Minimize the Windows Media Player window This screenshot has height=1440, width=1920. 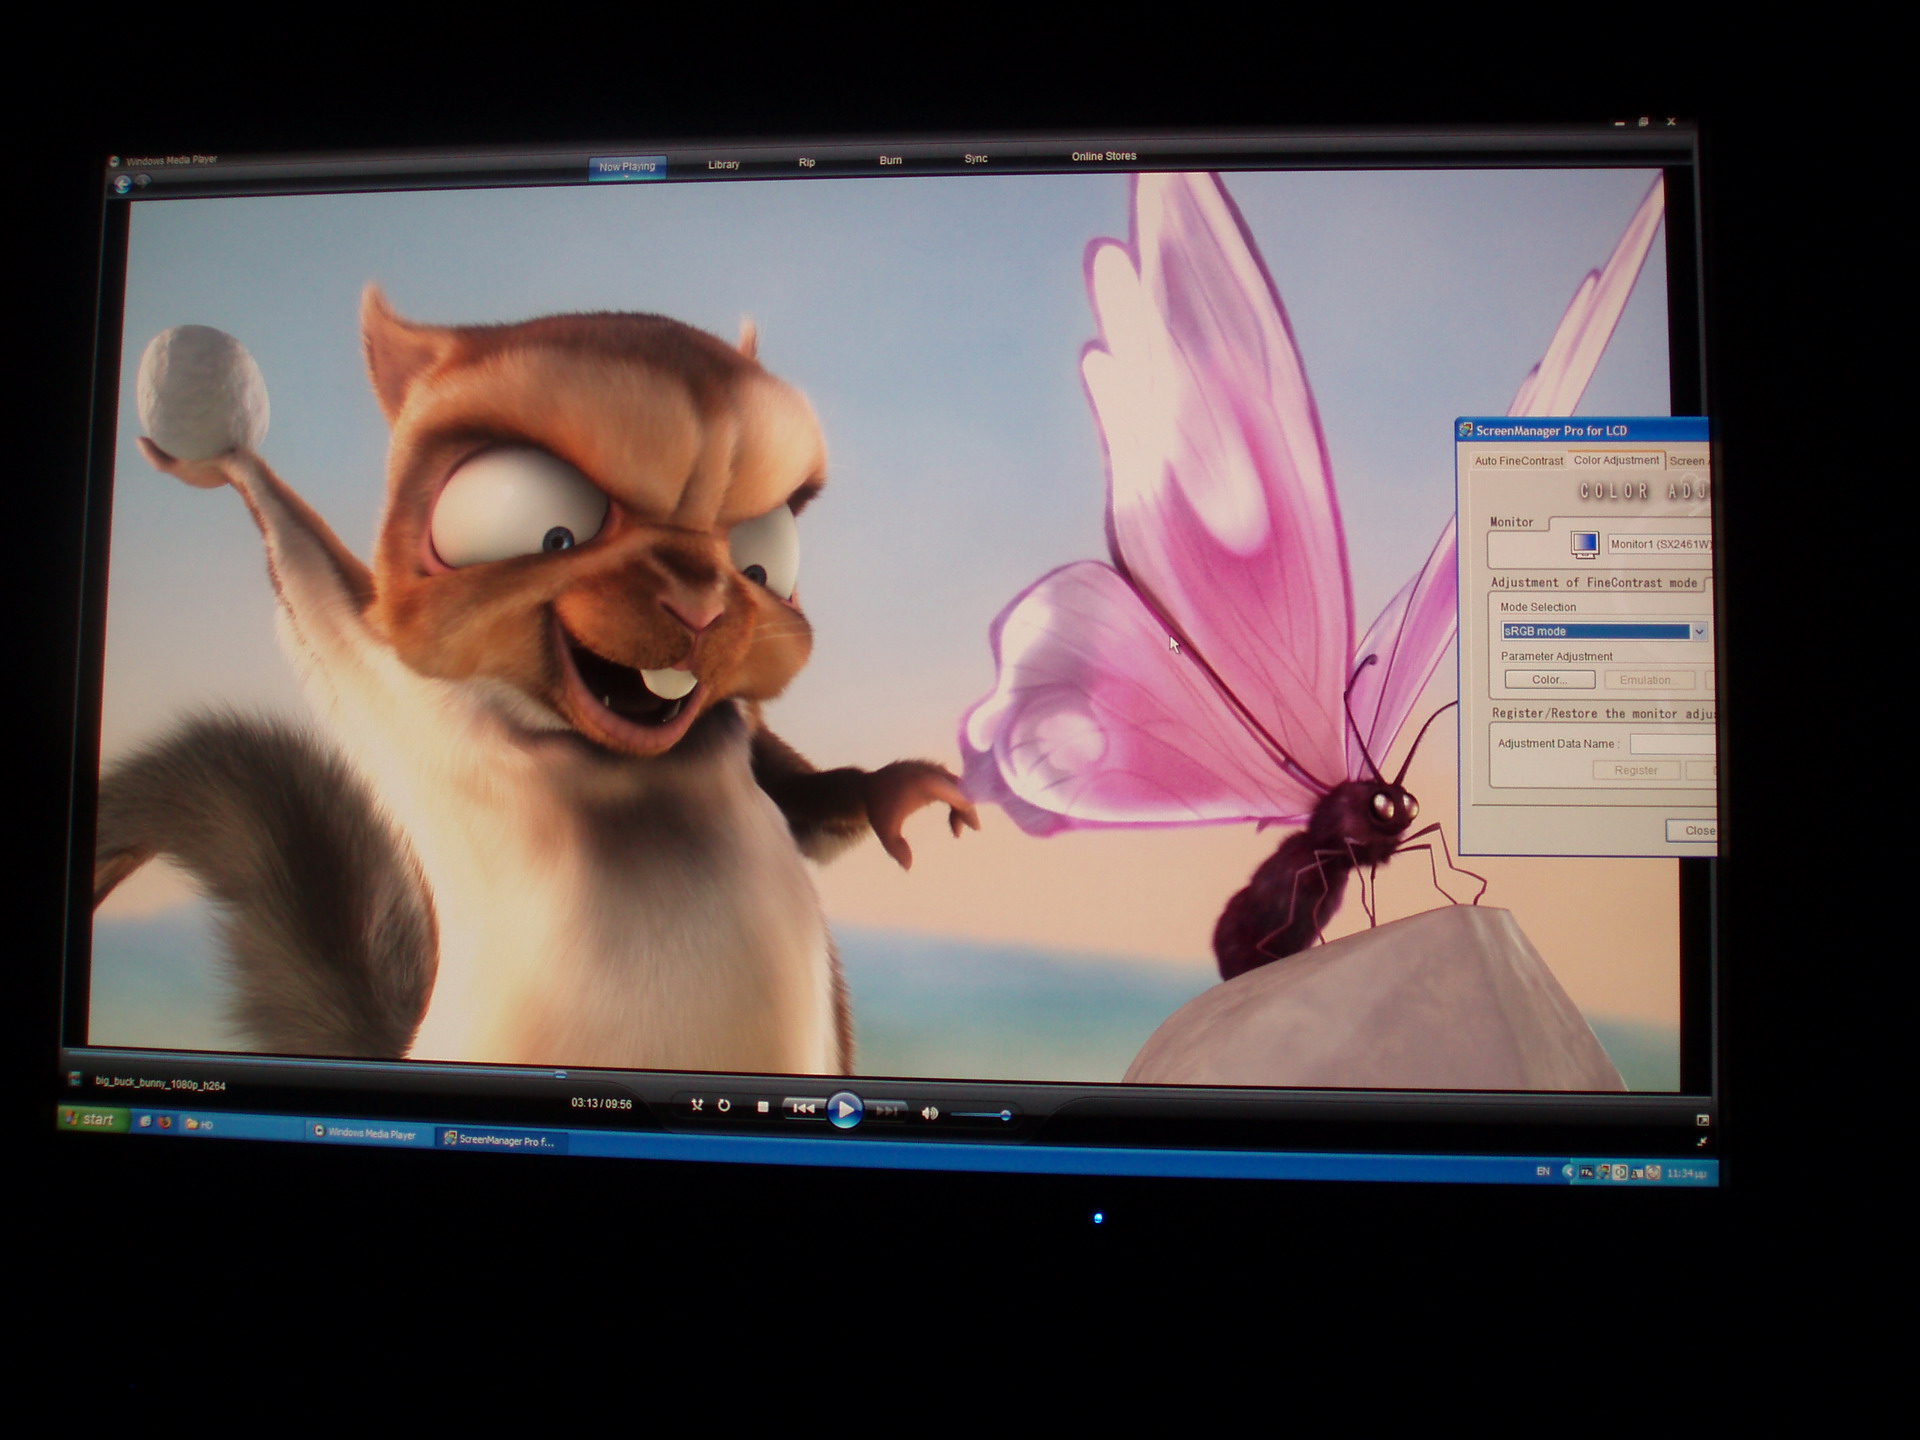click(1620, 124)
